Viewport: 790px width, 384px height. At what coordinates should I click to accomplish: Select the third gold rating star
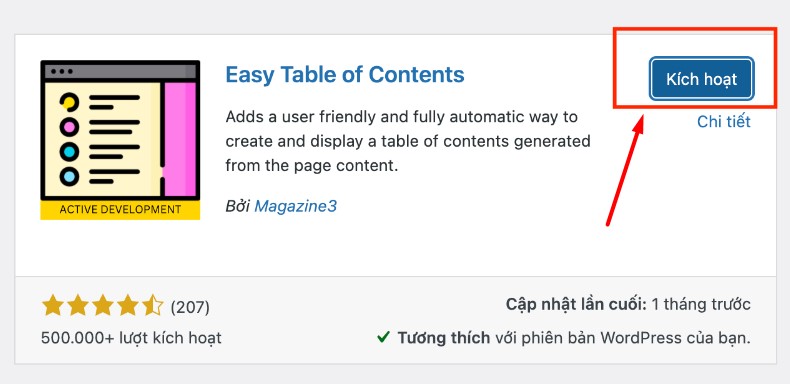[x=102, y=305]
